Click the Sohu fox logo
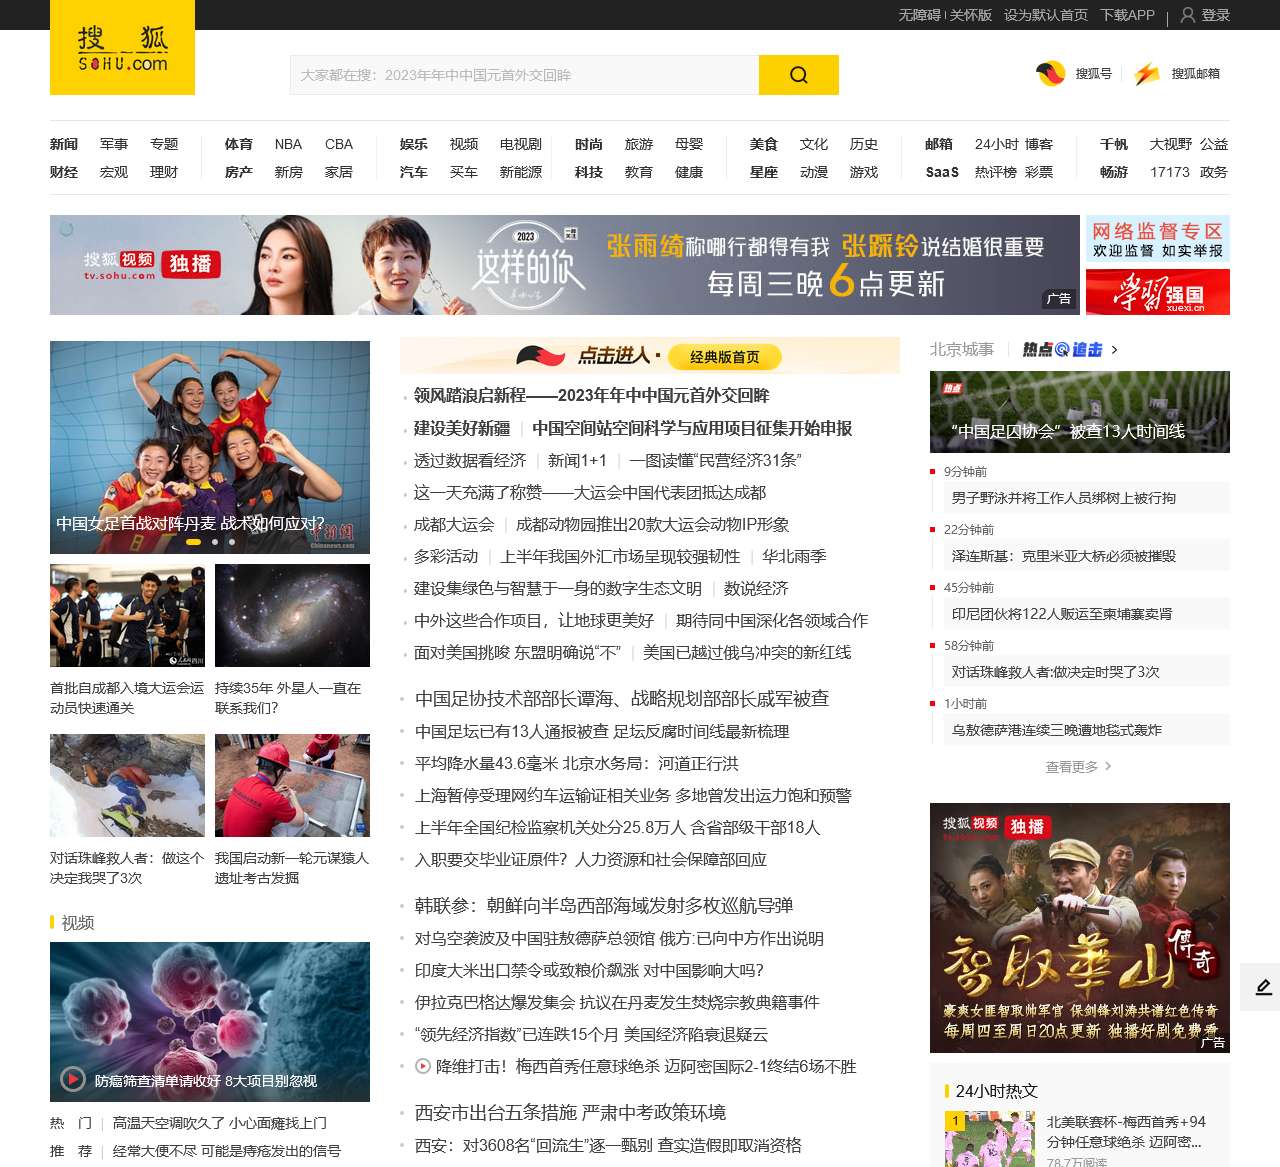The height and width of the screenshot is (1167, 1280). (x=122, y=48)
